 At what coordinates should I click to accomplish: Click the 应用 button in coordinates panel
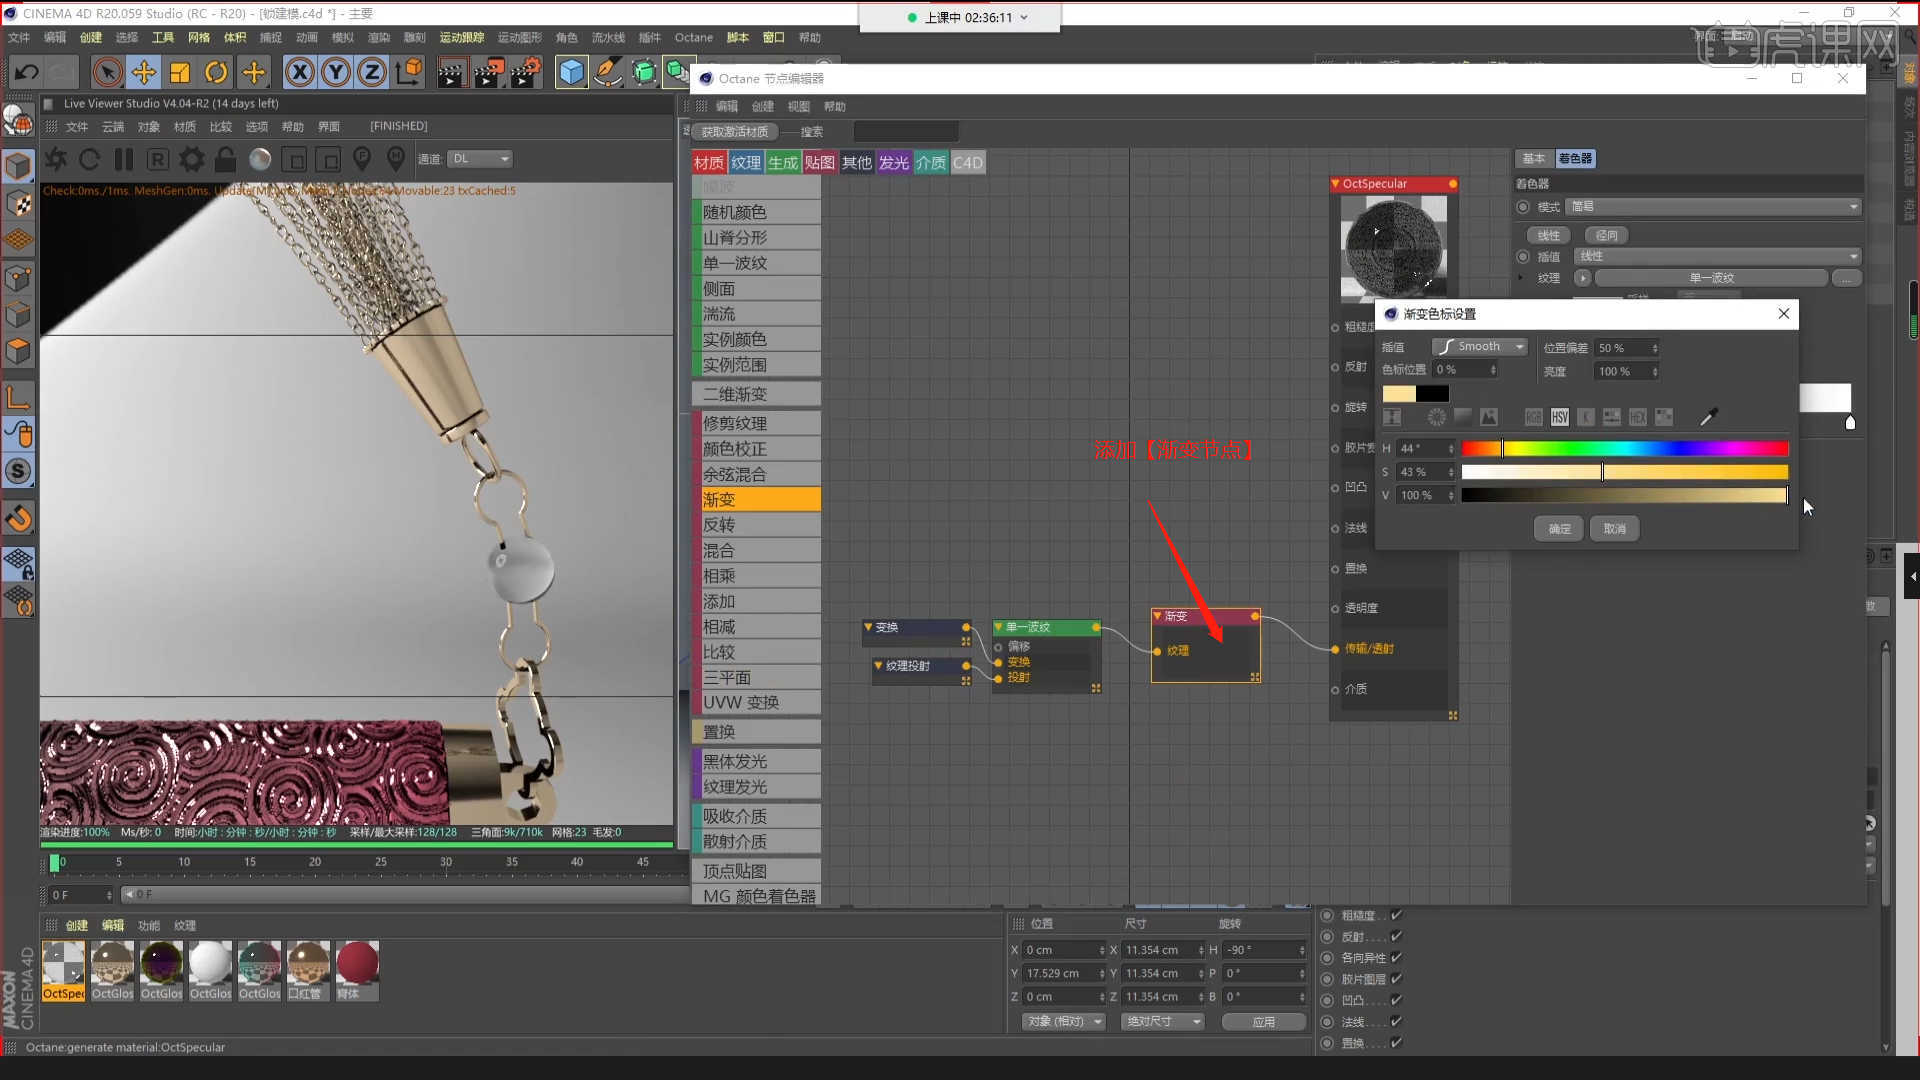pyautogui.click(x=1264, y=1022)
